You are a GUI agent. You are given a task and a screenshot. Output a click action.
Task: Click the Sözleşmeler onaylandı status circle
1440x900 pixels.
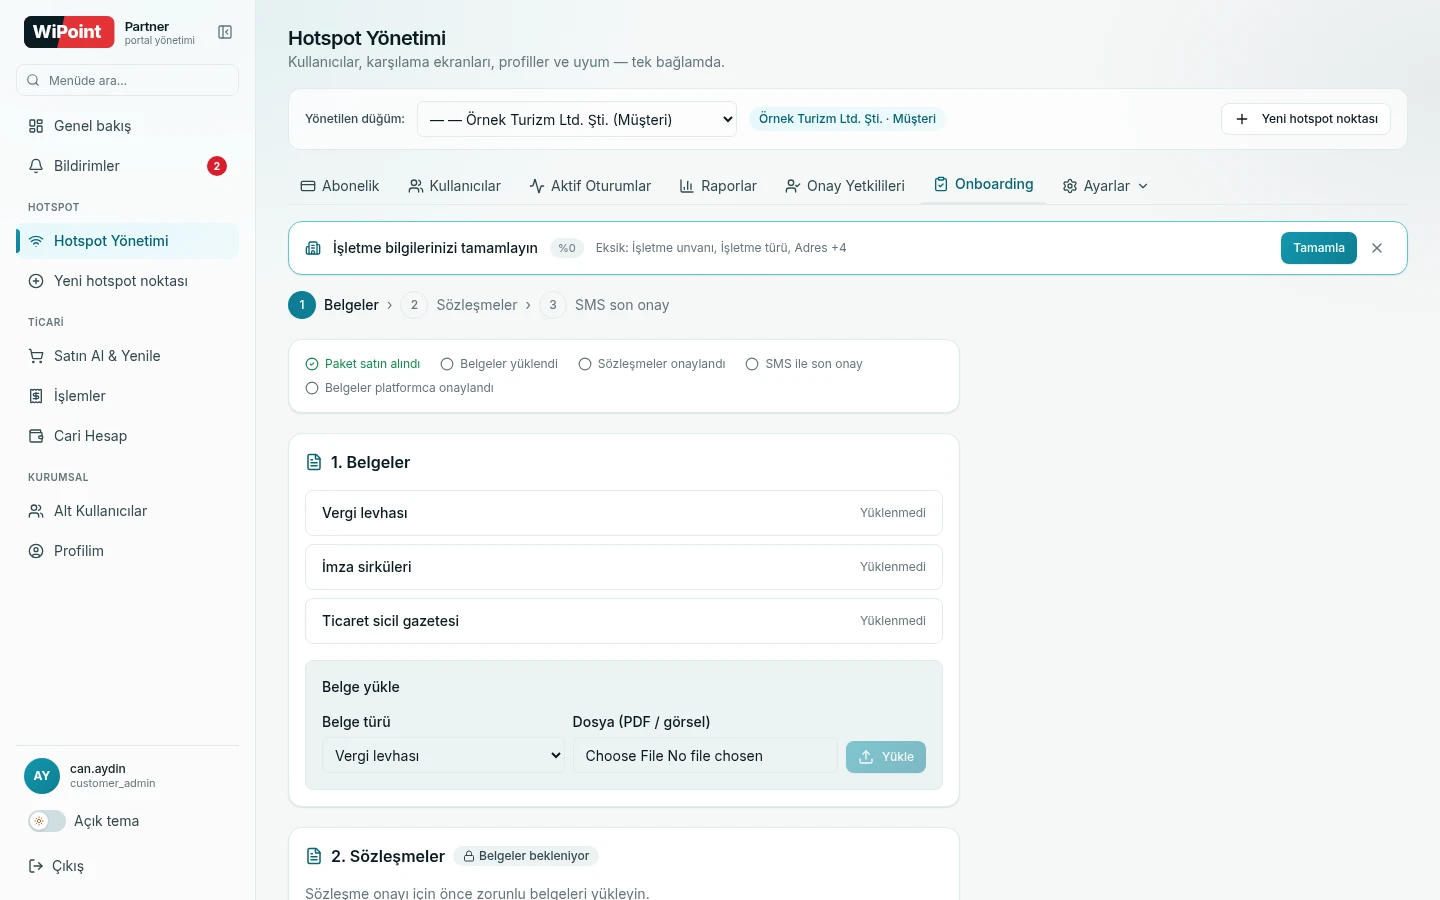[585, 364]
